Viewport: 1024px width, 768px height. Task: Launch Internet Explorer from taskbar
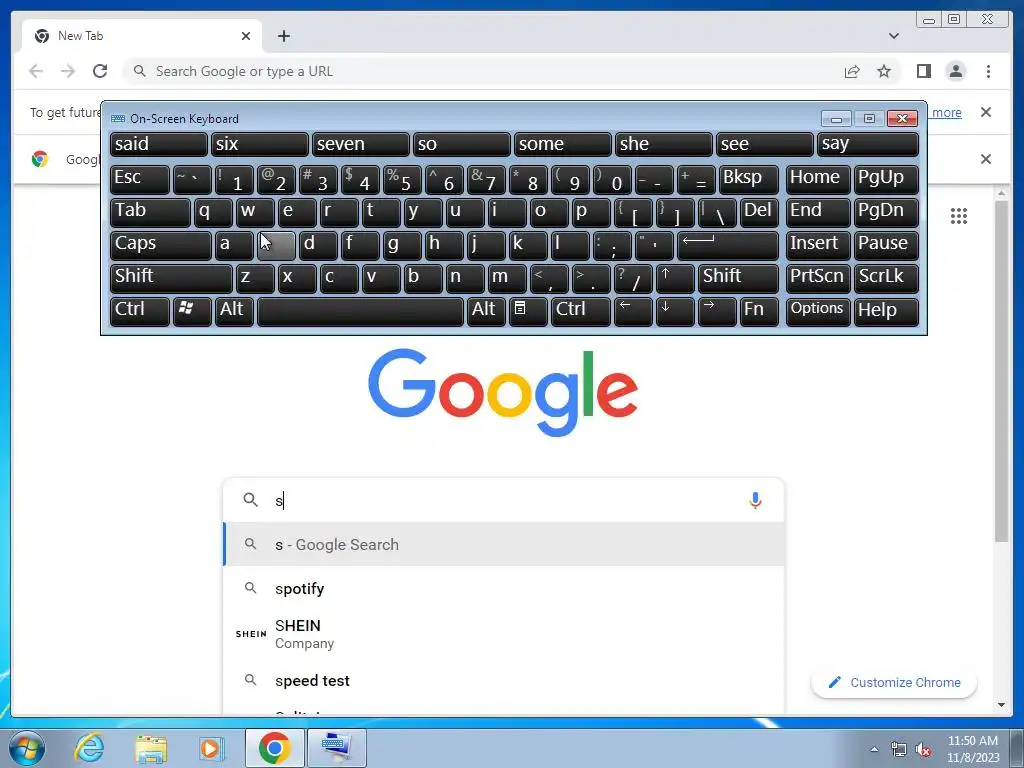pos(89,748)
